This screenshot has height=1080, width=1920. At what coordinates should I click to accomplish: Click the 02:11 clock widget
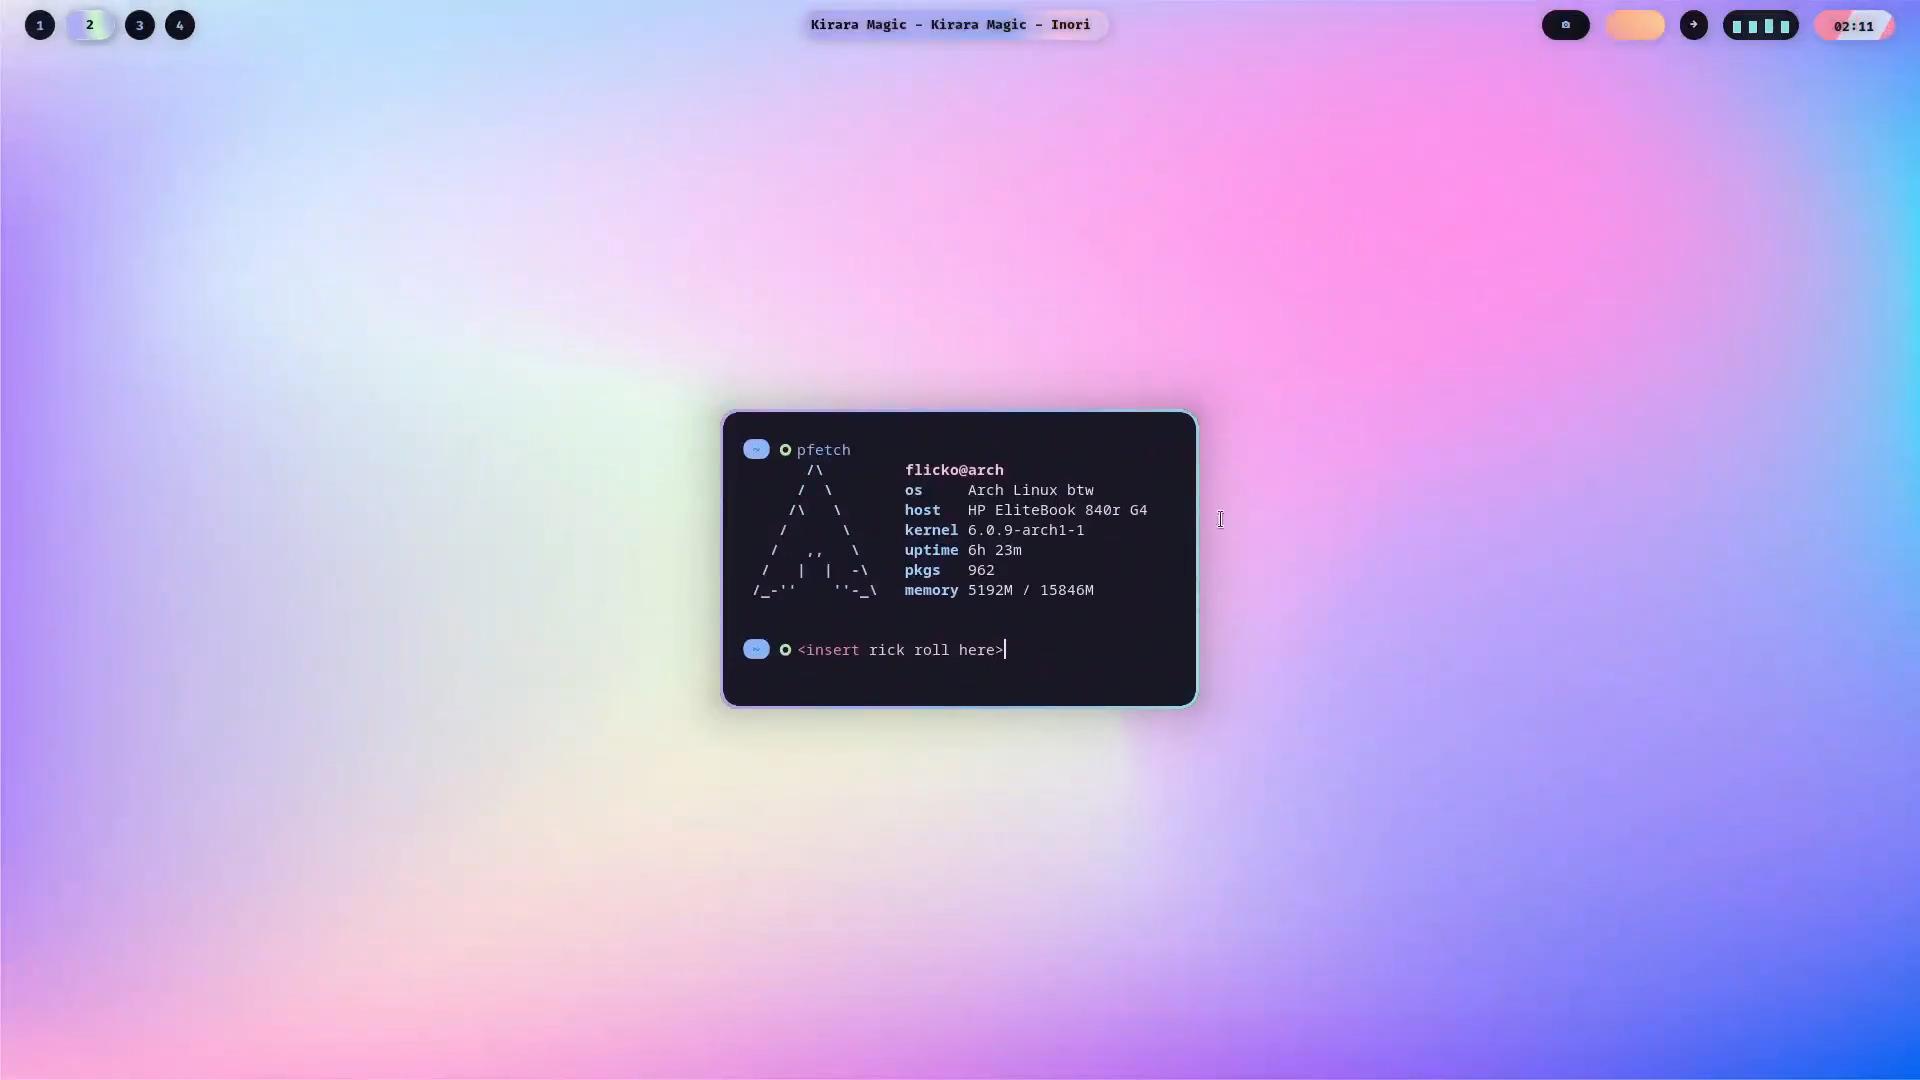[x=1853, y=26]
